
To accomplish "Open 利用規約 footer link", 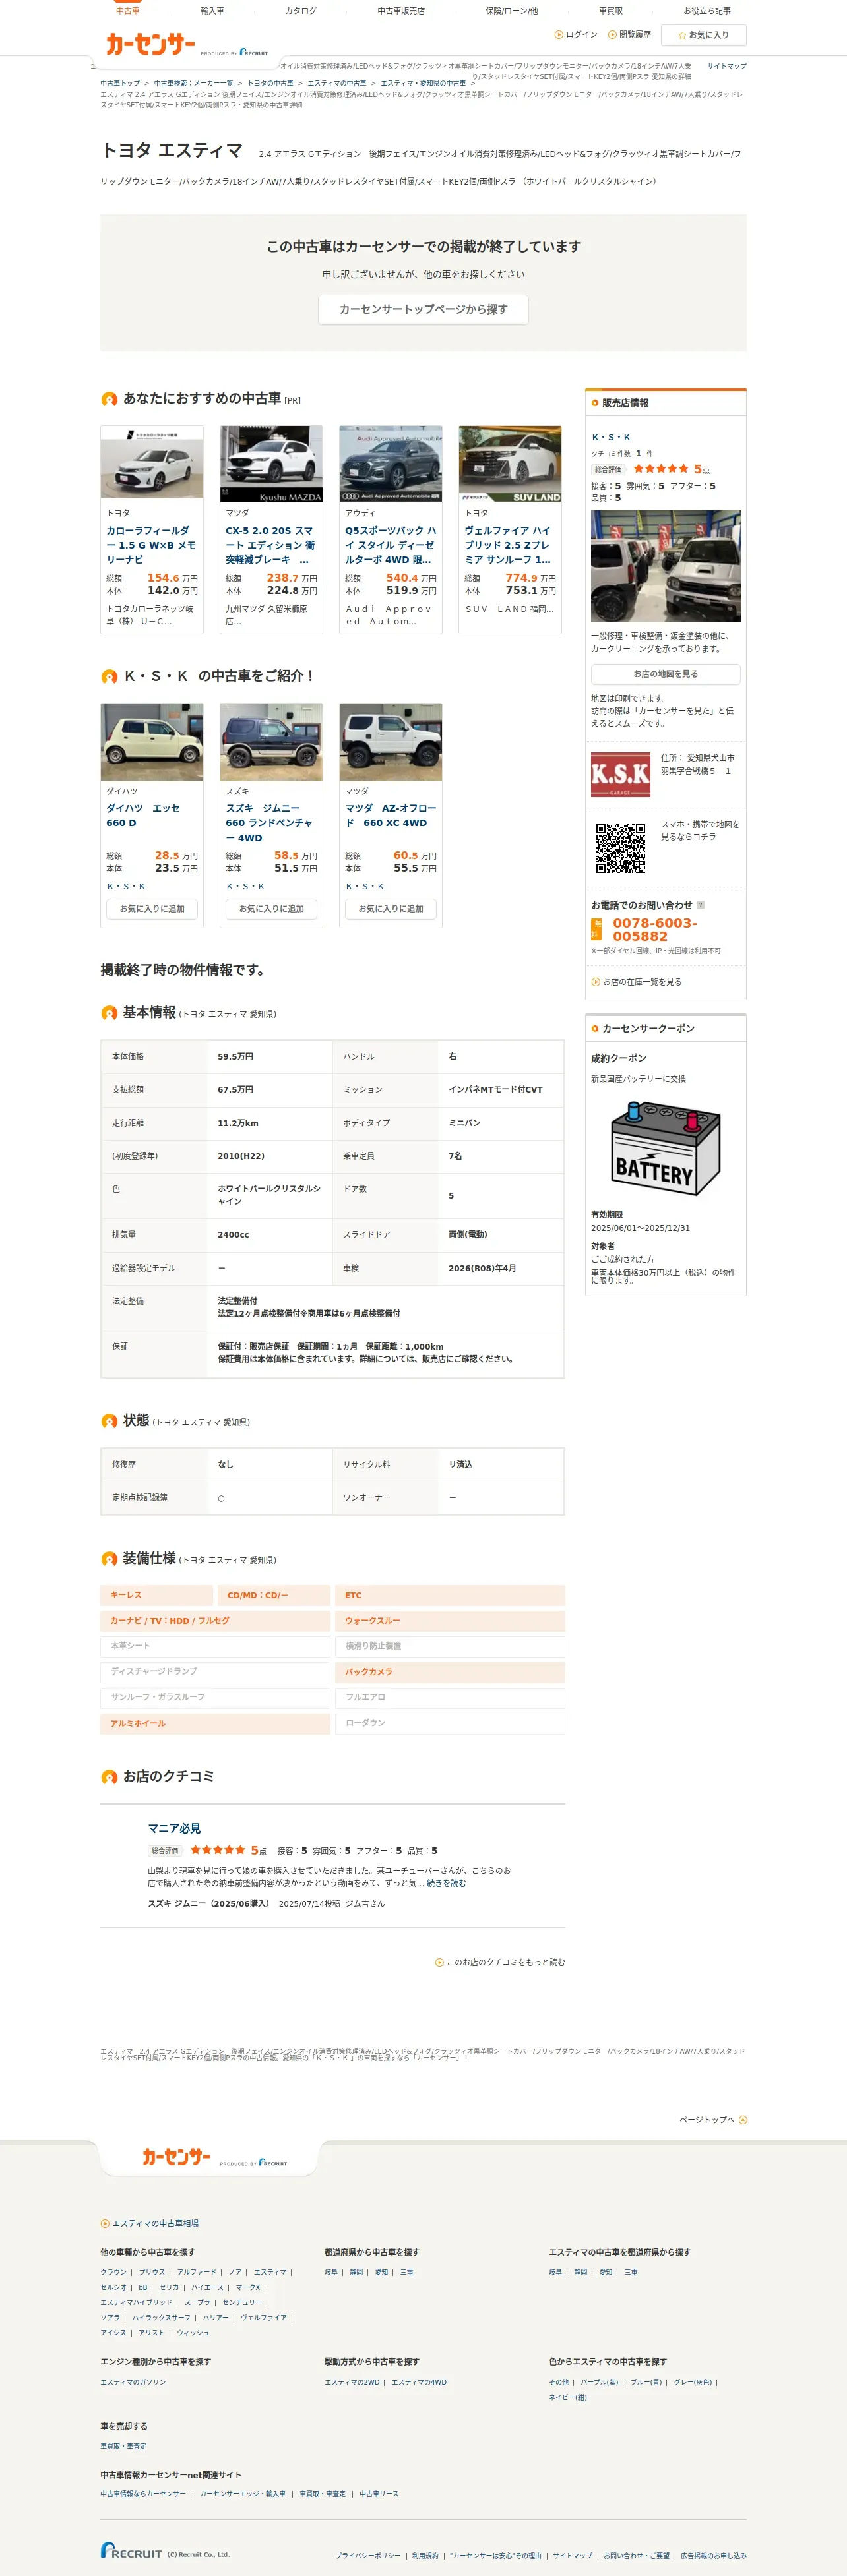I will [x=425, y=2555].
